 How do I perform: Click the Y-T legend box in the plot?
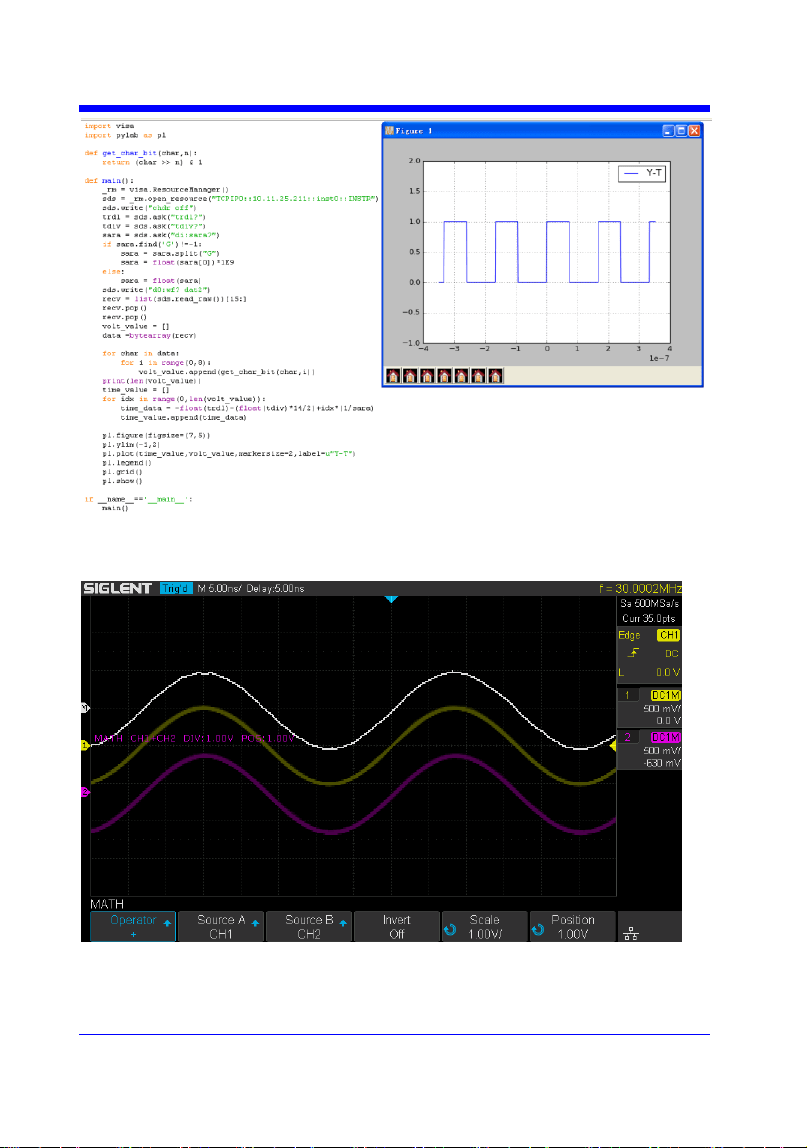coord(641,174)
